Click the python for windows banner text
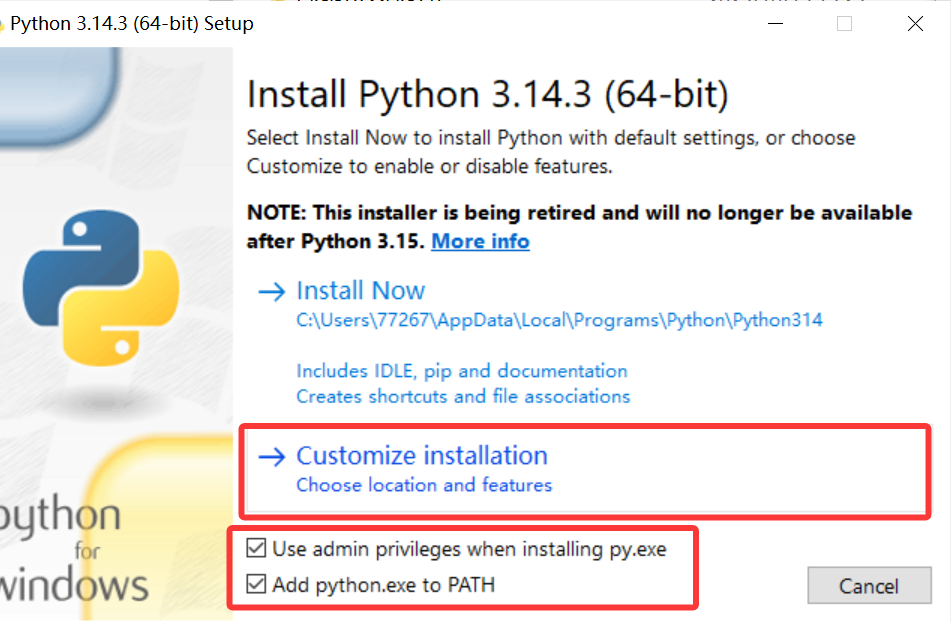This screenshot has width=951, height=622. click(x=73, y=549)
